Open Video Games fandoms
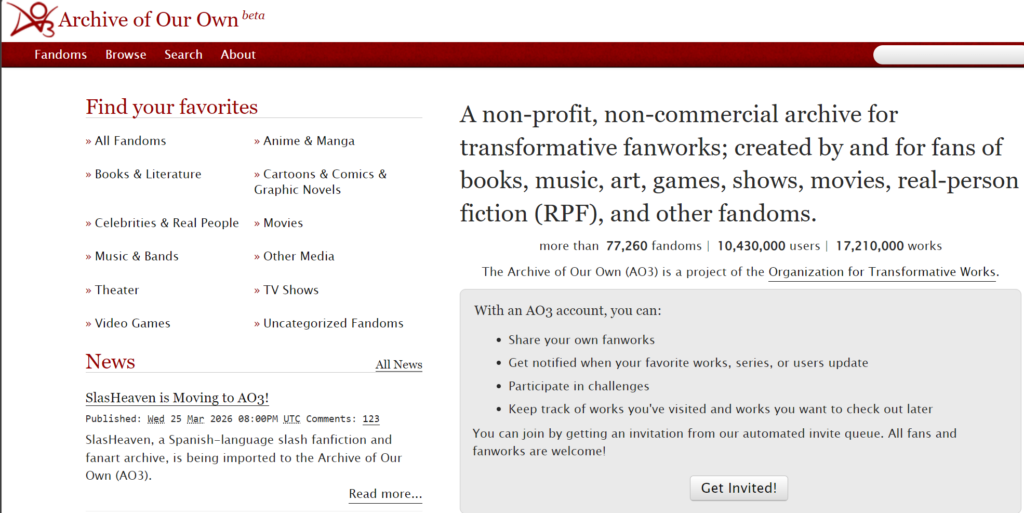1024x513 pixels. (x=132, y=323)
